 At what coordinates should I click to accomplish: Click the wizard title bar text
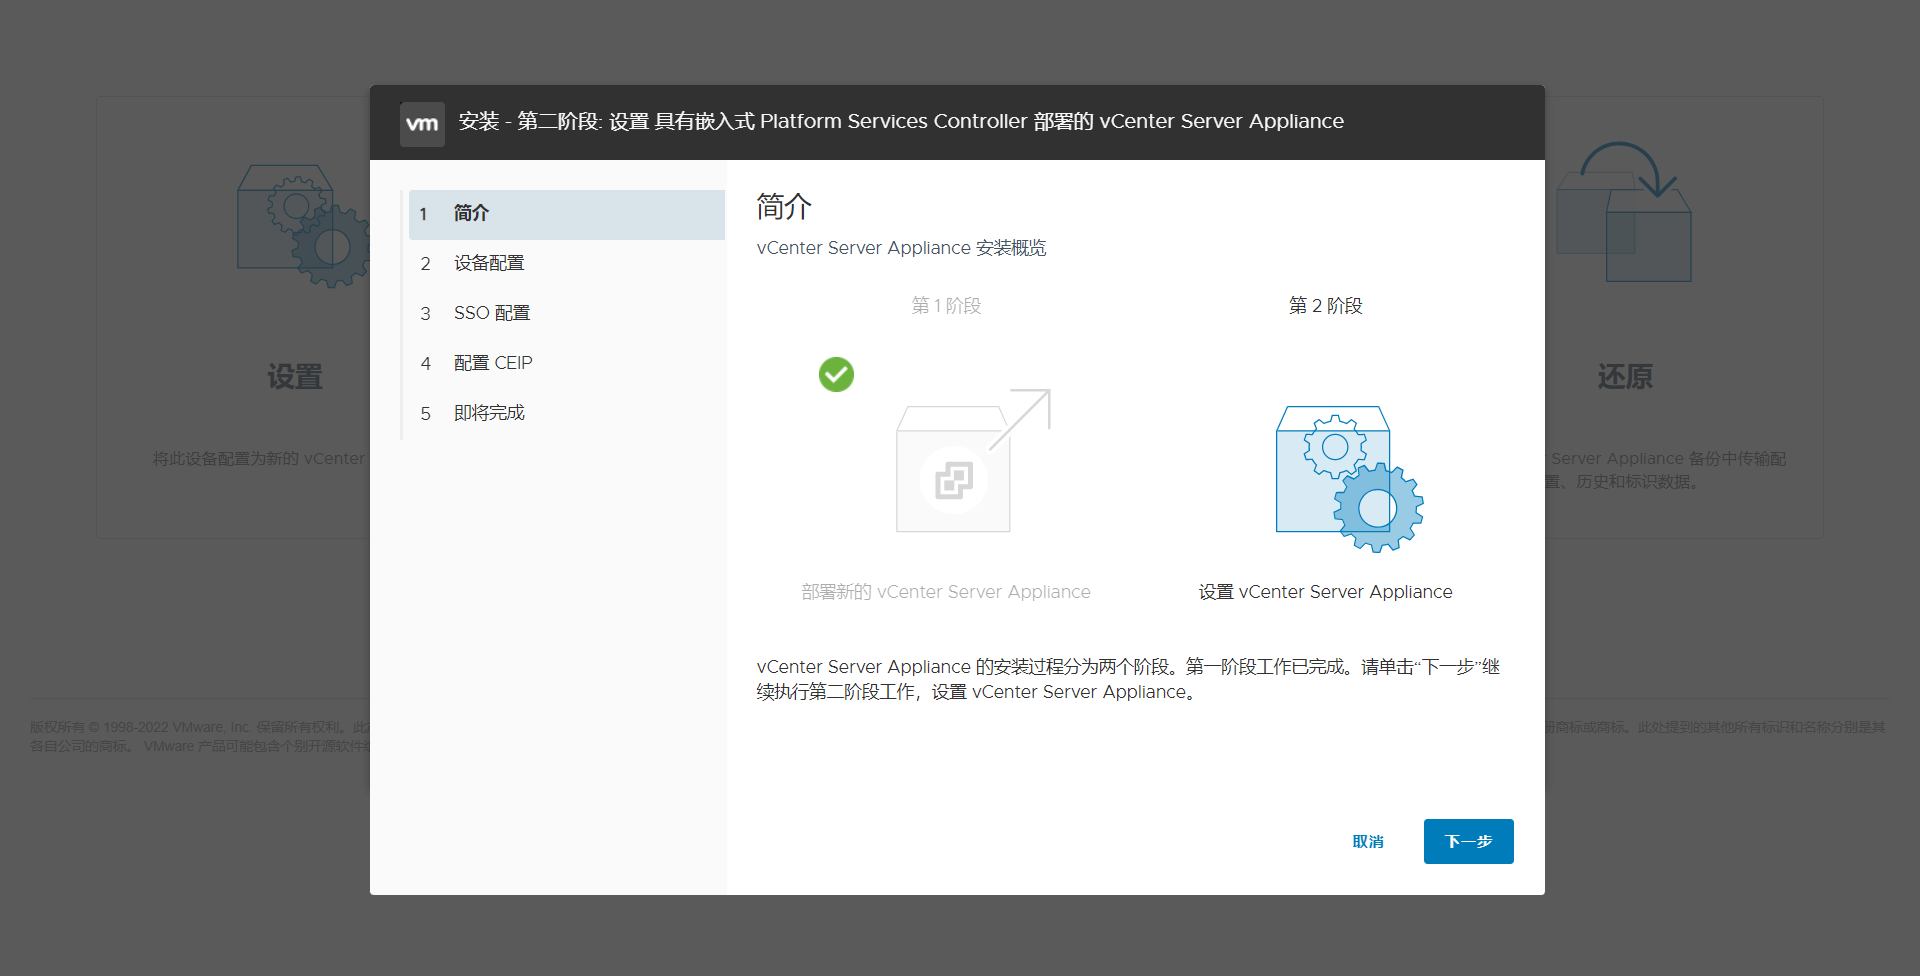(x=901, y=122)
